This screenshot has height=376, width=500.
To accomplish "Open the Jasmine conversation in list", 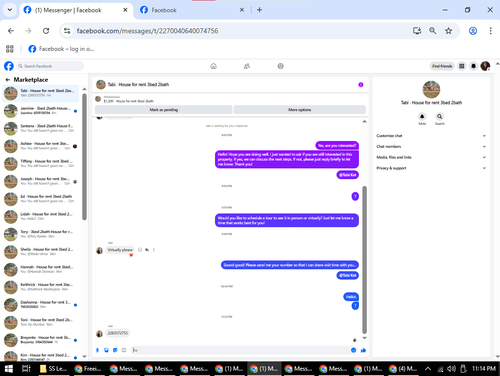I will coord(41,111).
